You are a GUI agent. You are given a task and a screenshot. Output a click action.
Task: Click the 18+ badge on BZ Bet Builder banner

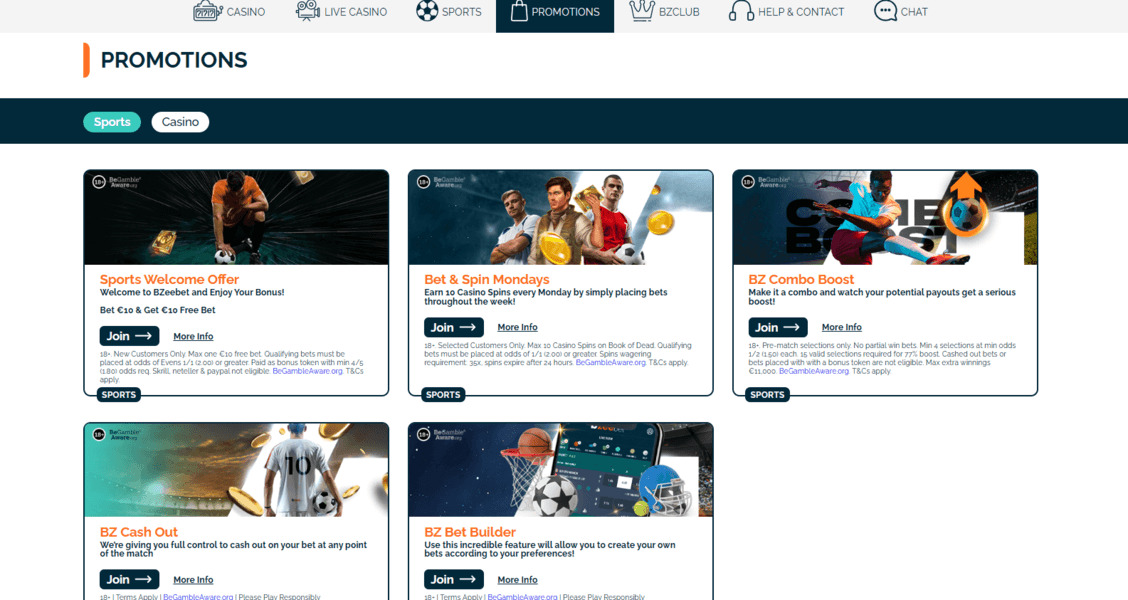(x=424, y=435)
